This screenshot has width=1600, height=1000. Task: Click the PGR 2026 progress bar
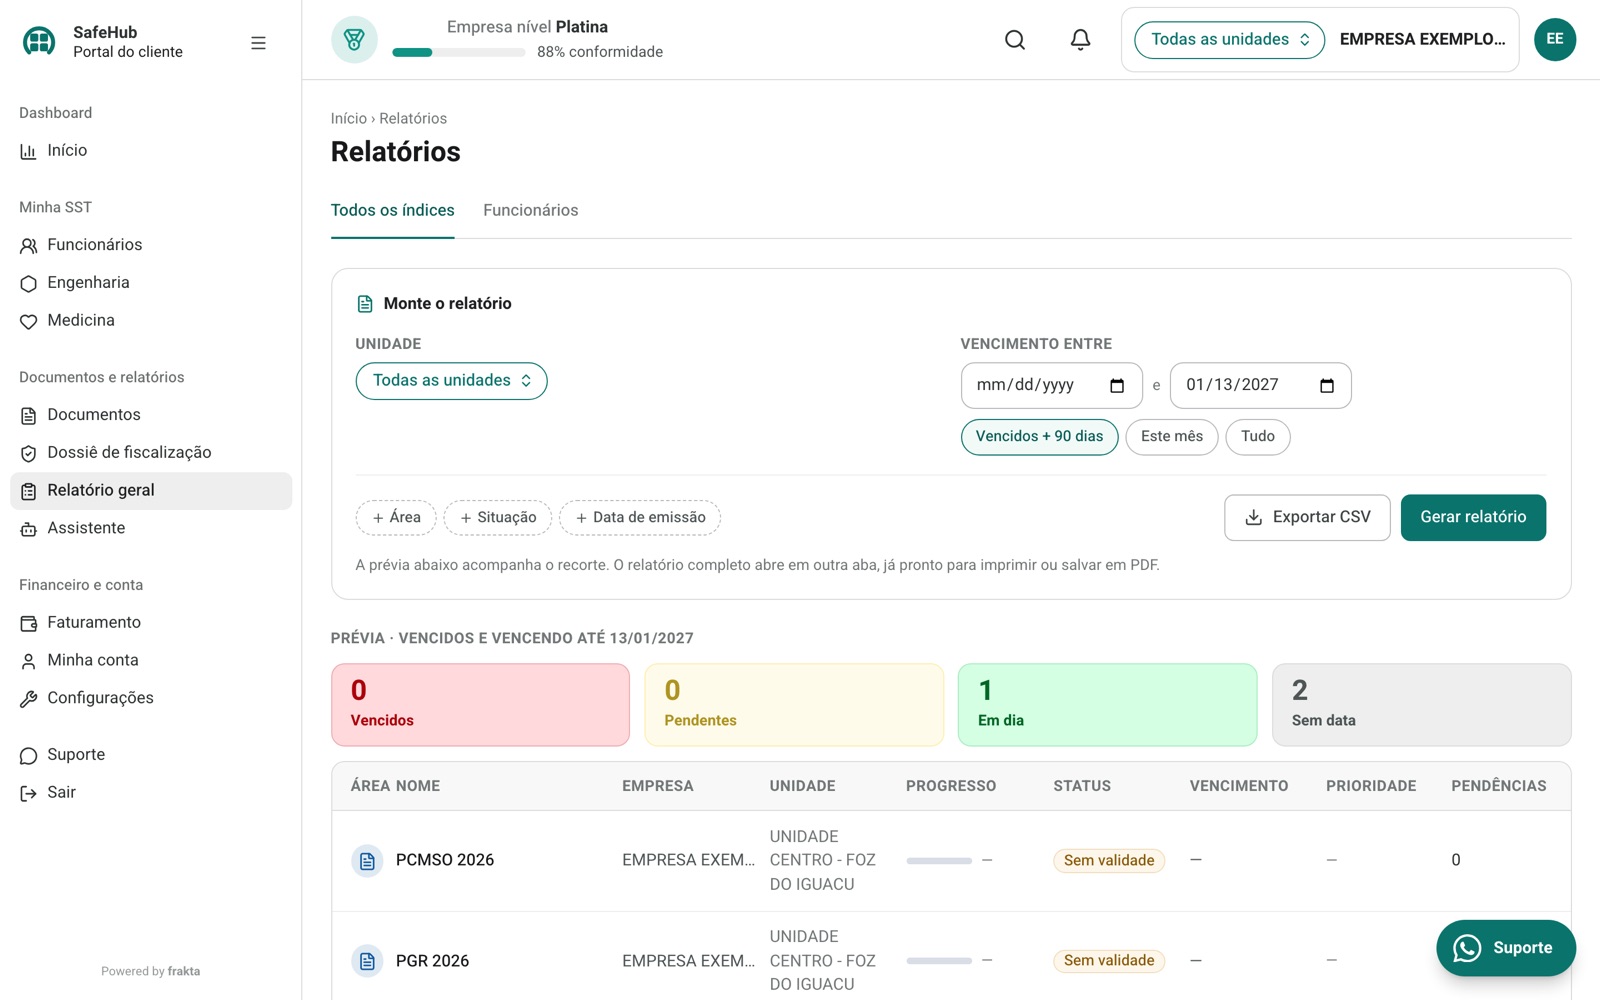coord(939,961)
